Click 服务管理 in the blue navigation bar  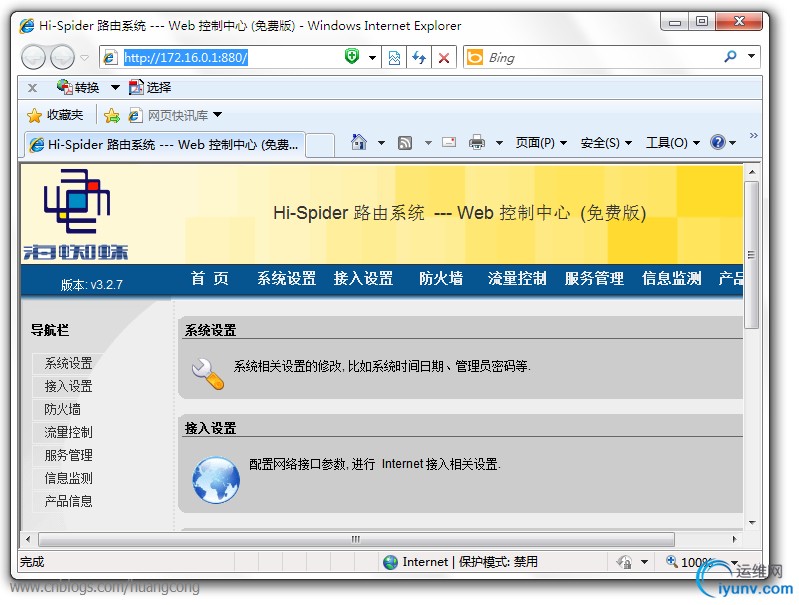point(594,278)
